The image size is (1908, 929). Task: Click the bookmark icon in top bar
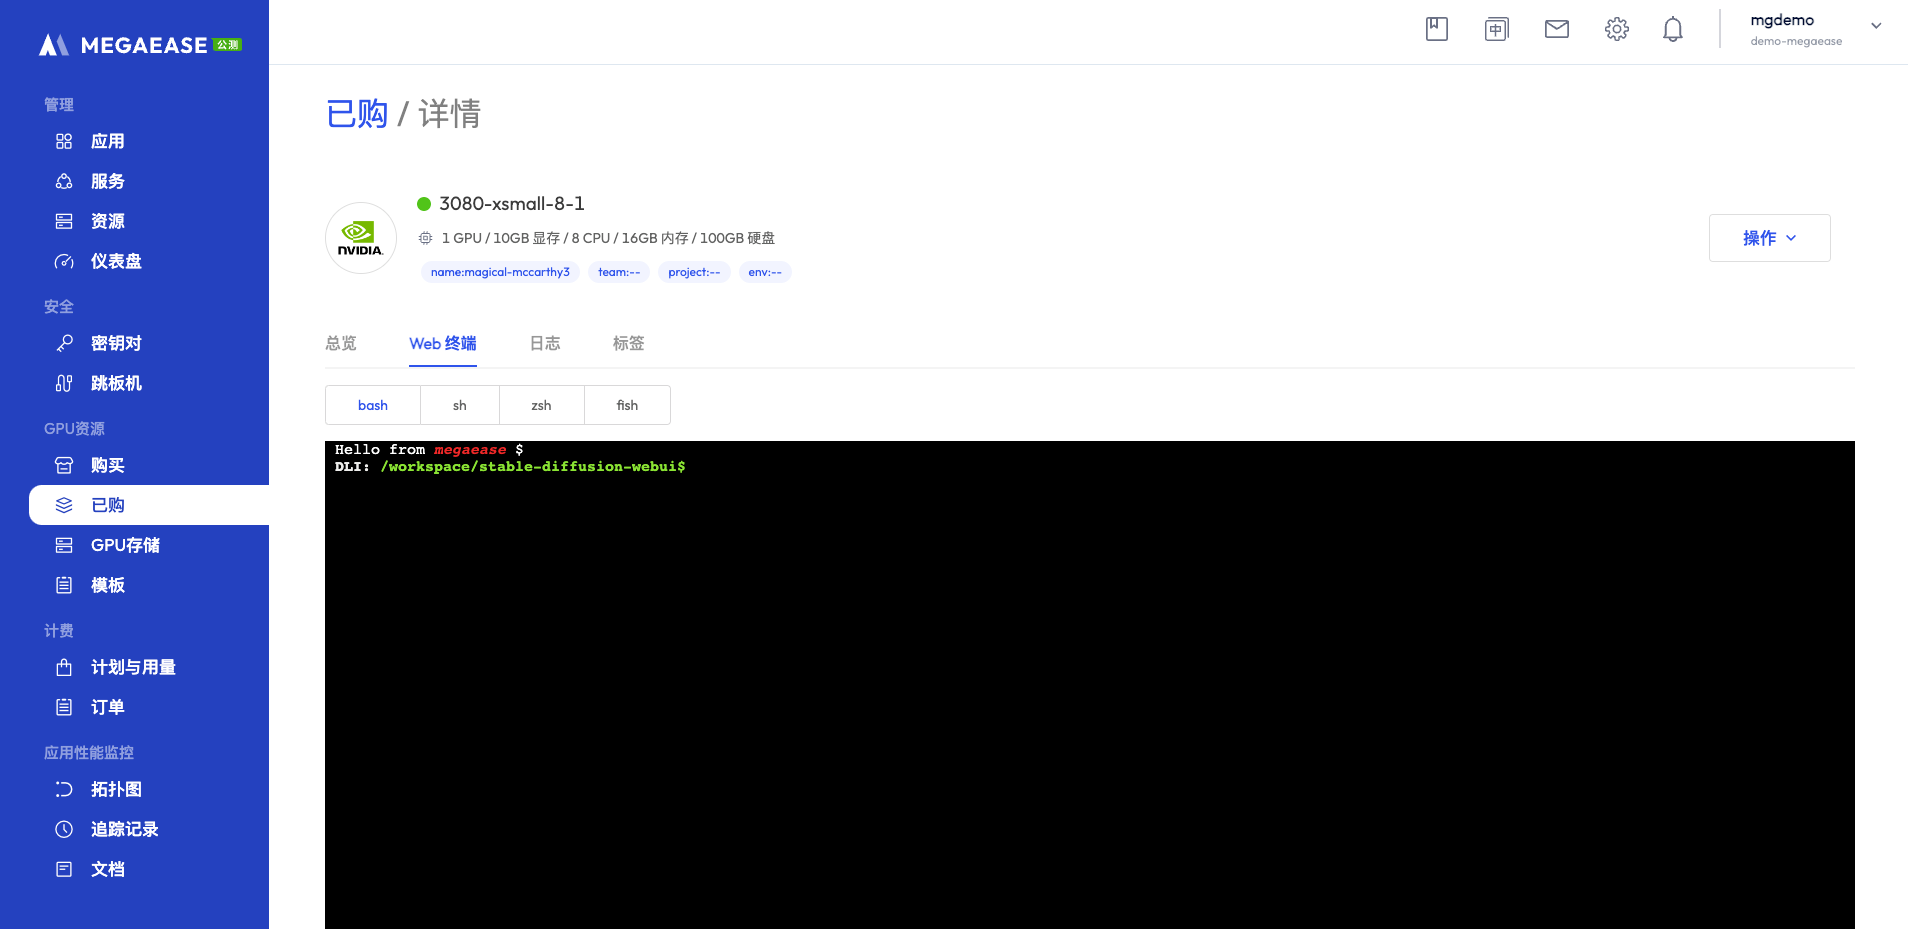point(1436,30)
